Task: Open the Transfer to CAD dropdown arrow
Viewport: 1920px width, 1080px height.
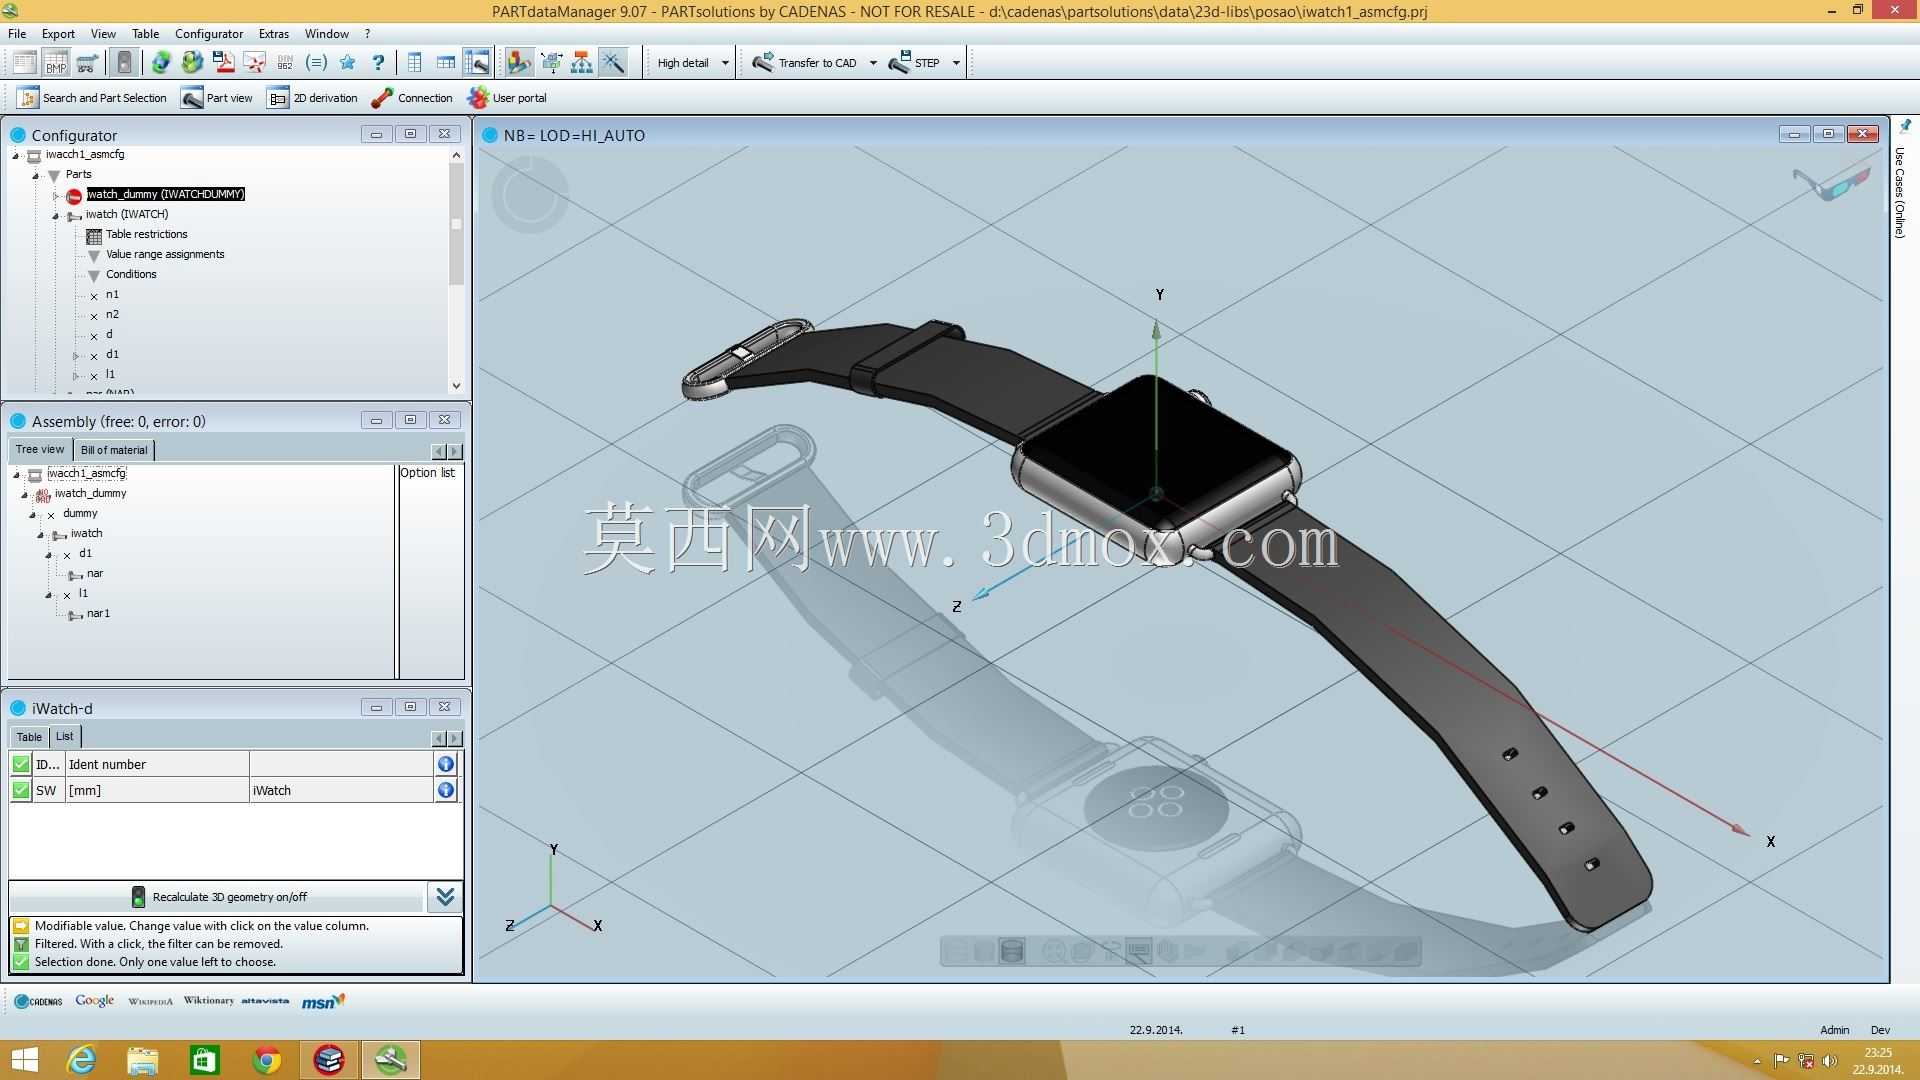Action: coord(873,63)
